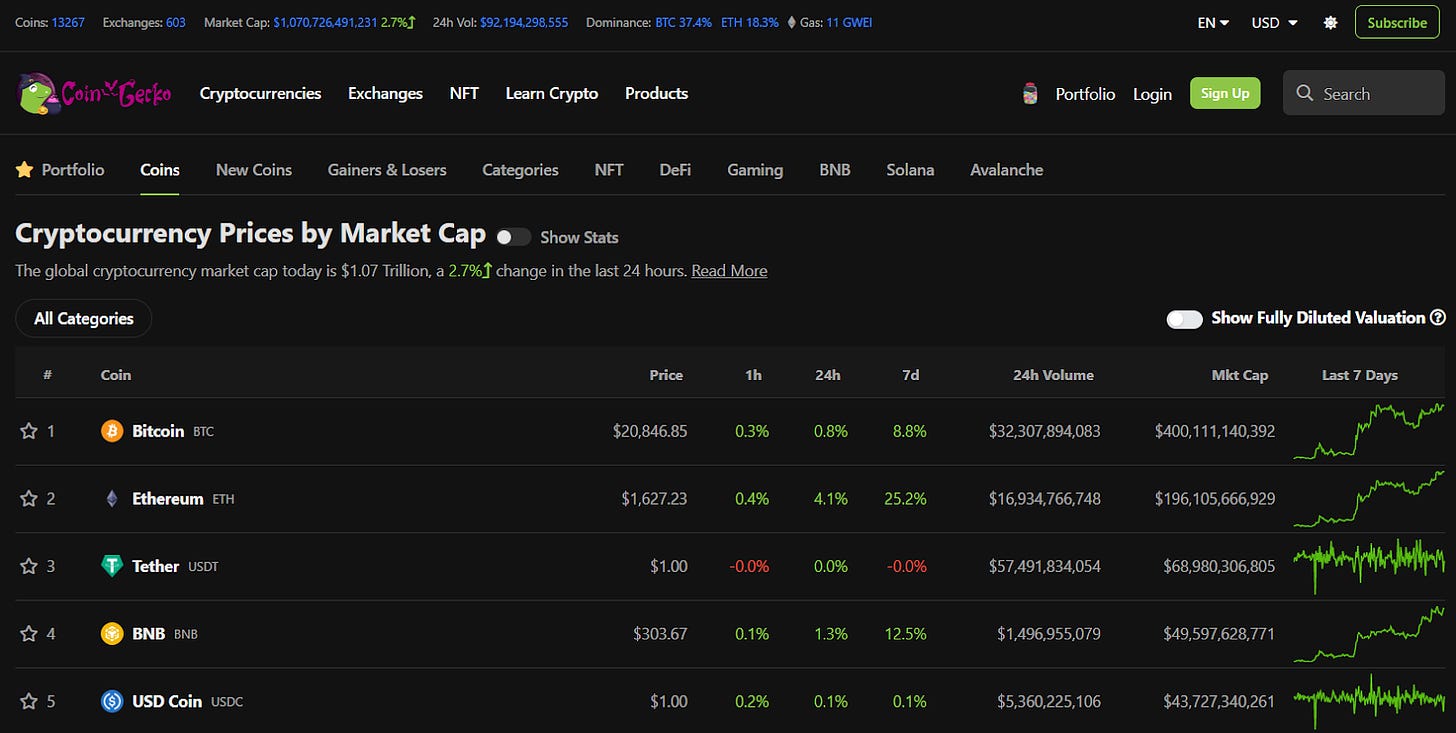Click the CoinGecko logo
This screenshot has height=733, width=1456.
click(95, 93)
